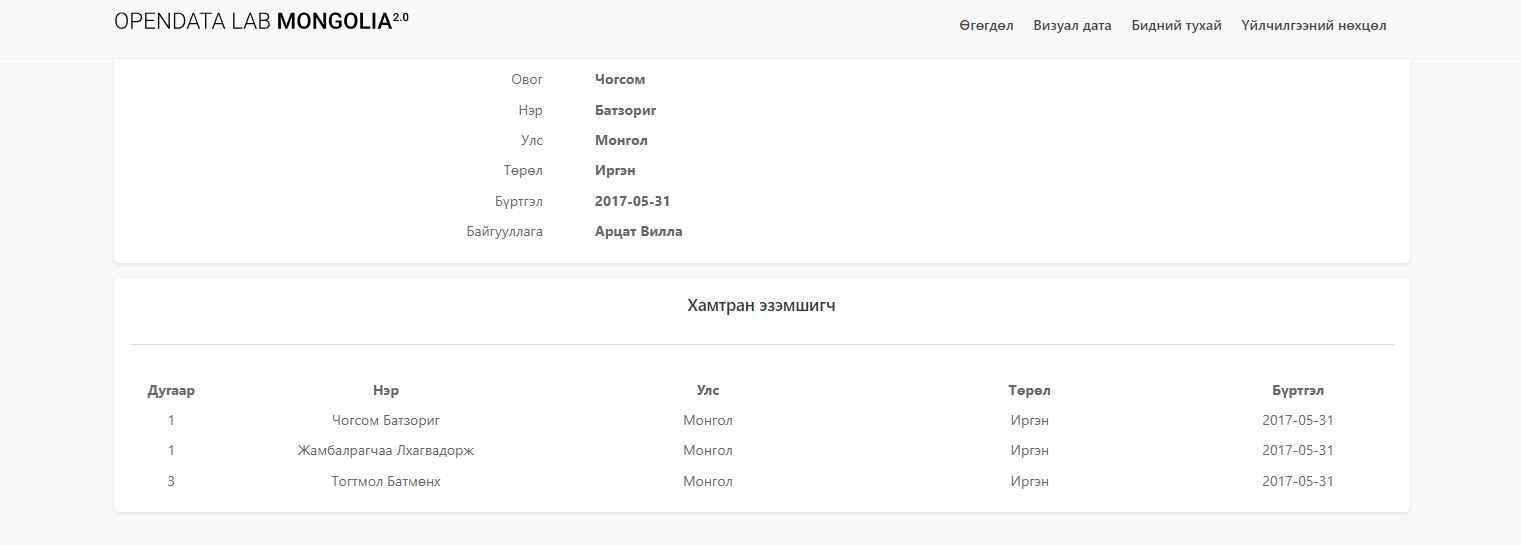Click the bold 2017-05-31 registration value
This screenshot has height=545, width=1521.
pyautogui.click(x=632, y=201)
